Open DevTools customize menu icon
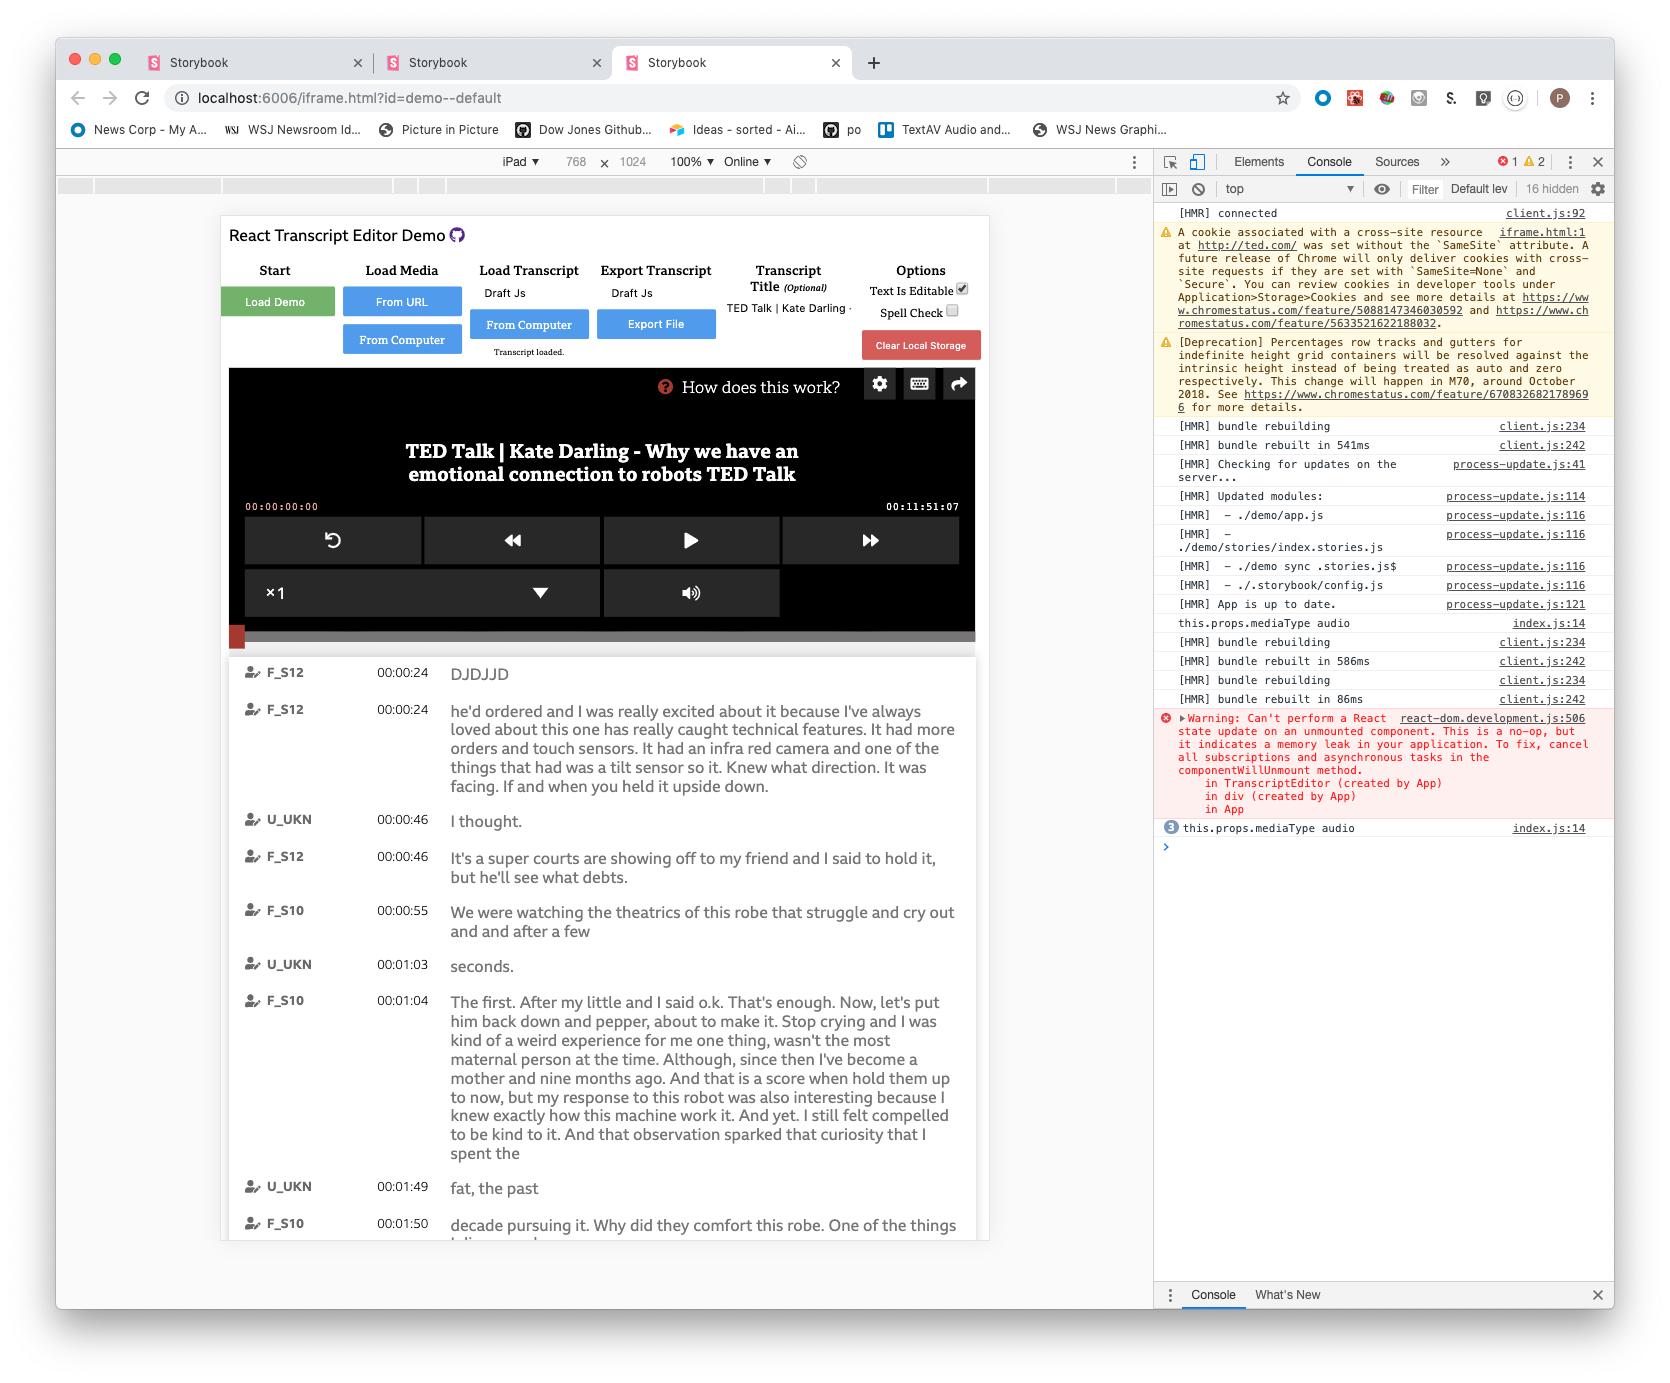The width and height of the screenshot is (1670, 1383). (x=1570, y=162)
